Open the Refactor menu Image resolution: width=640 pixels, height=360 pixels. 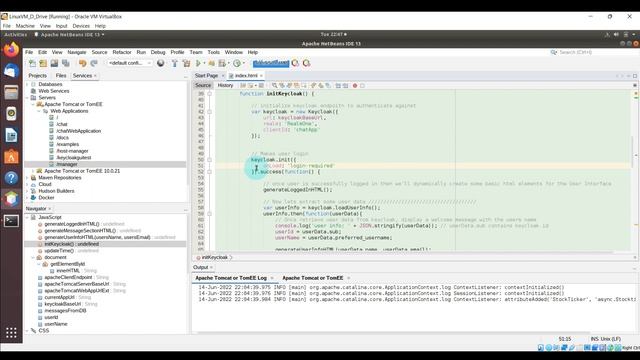click(122, 52)
